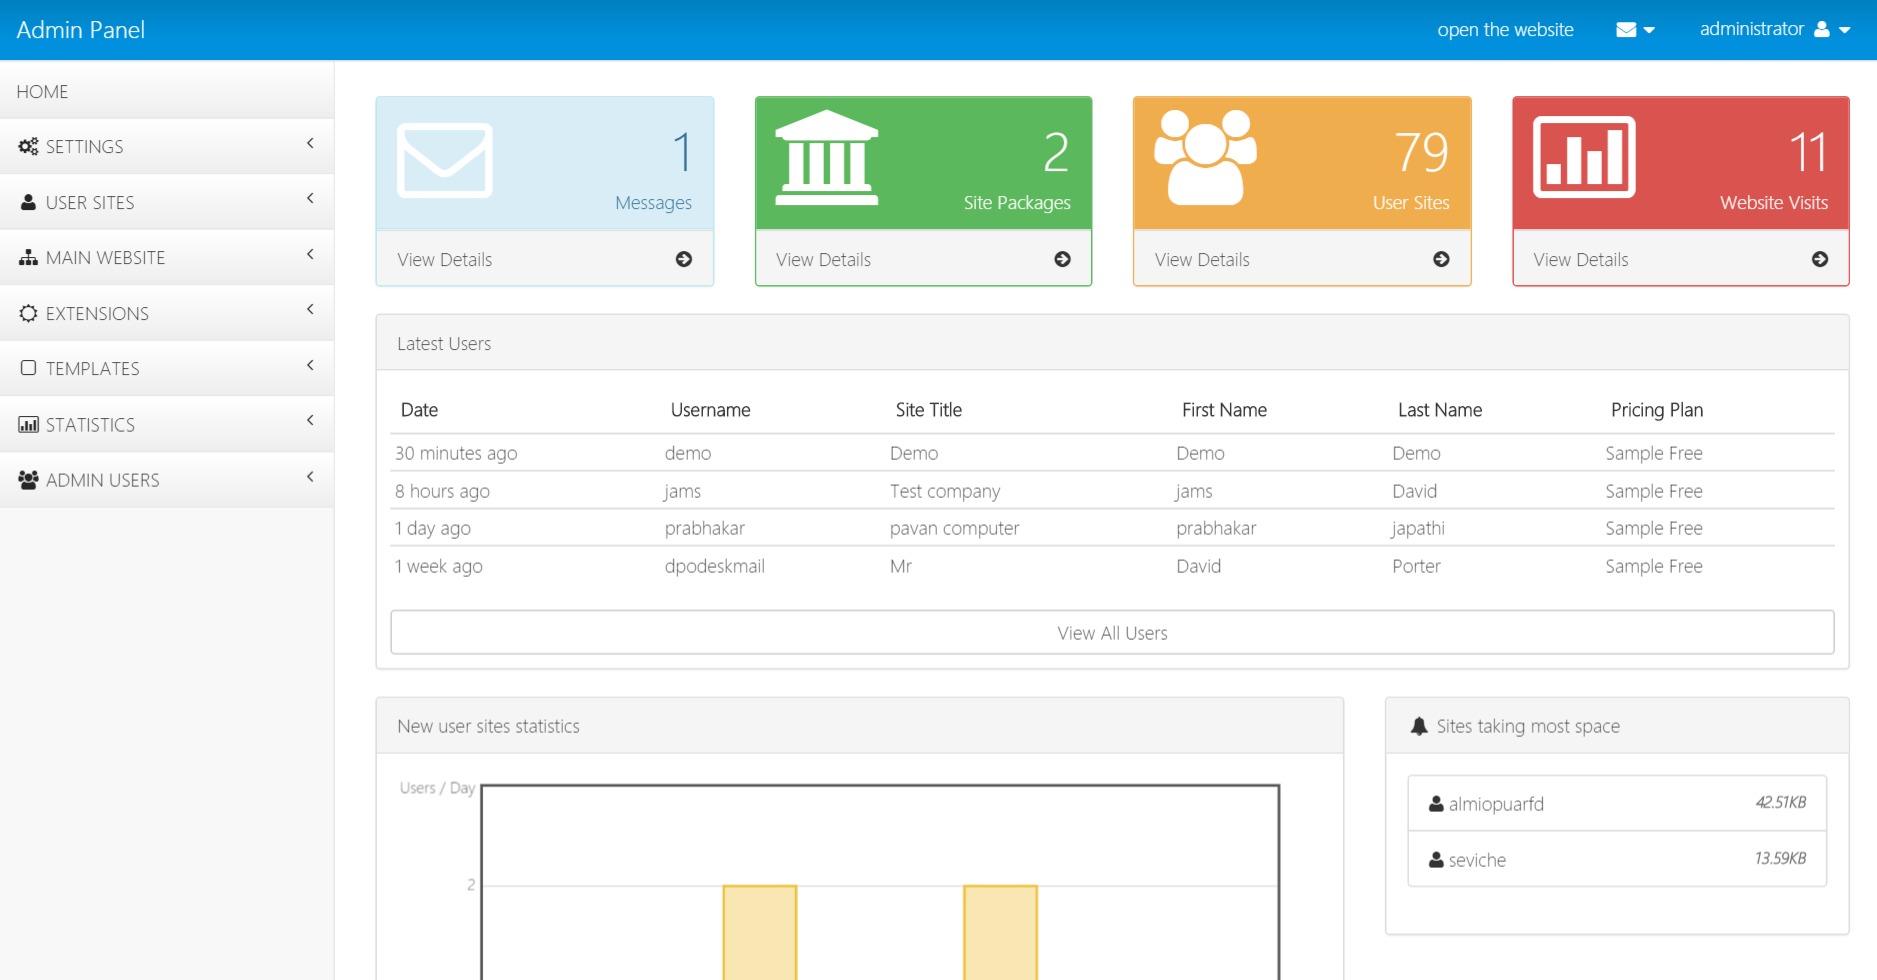This screenshot has width=1877, height=980.
Task: Click the sun-shaped icon beside EXTENSIONS
Action: 28,313
